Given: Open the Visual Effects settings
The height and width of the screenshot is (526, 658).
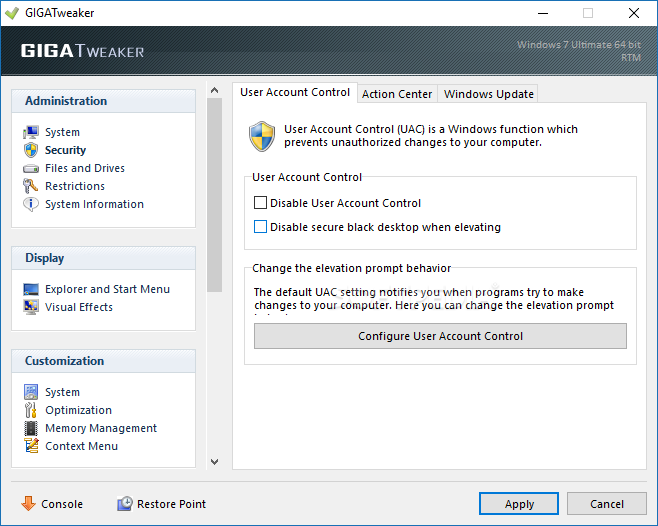Looking at the screenshot, I should click(79, 307).
